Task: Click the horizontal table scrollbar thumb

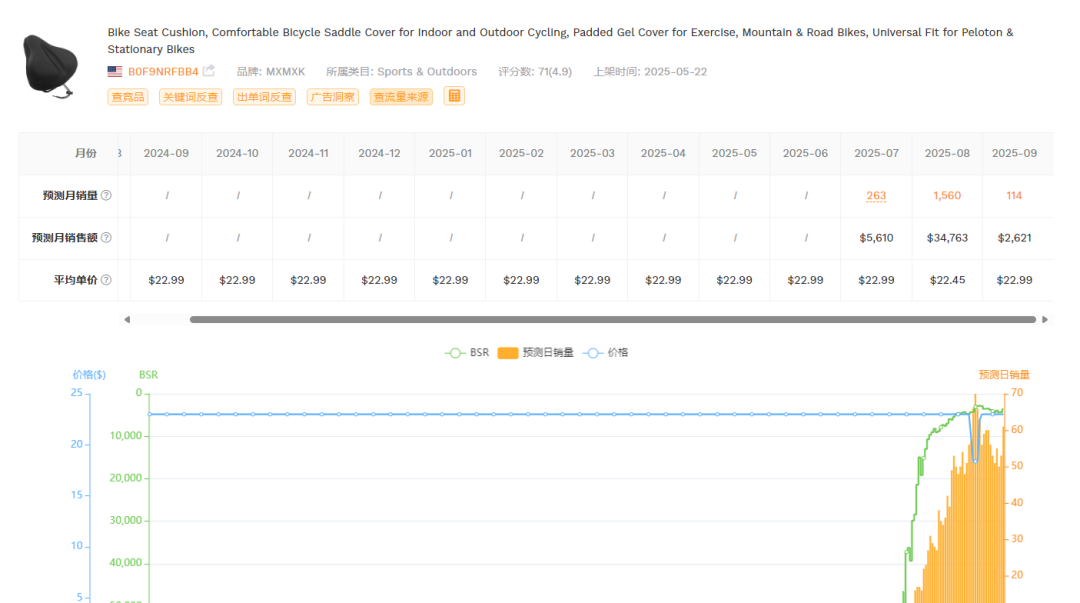Action: (x=613, y=320)
